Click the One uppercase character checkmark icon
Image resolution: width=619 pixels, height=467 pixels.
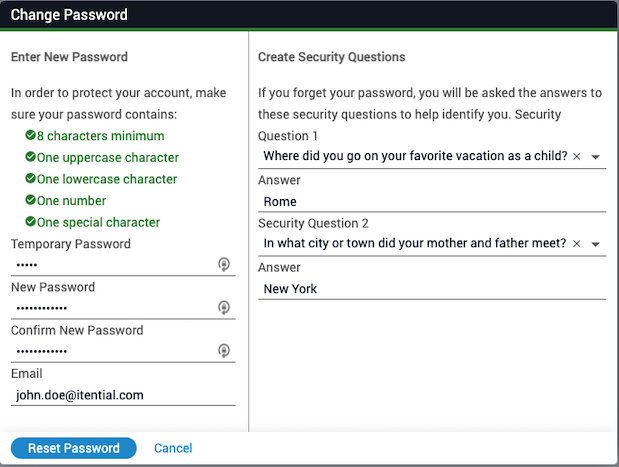(x=30, y=158)
